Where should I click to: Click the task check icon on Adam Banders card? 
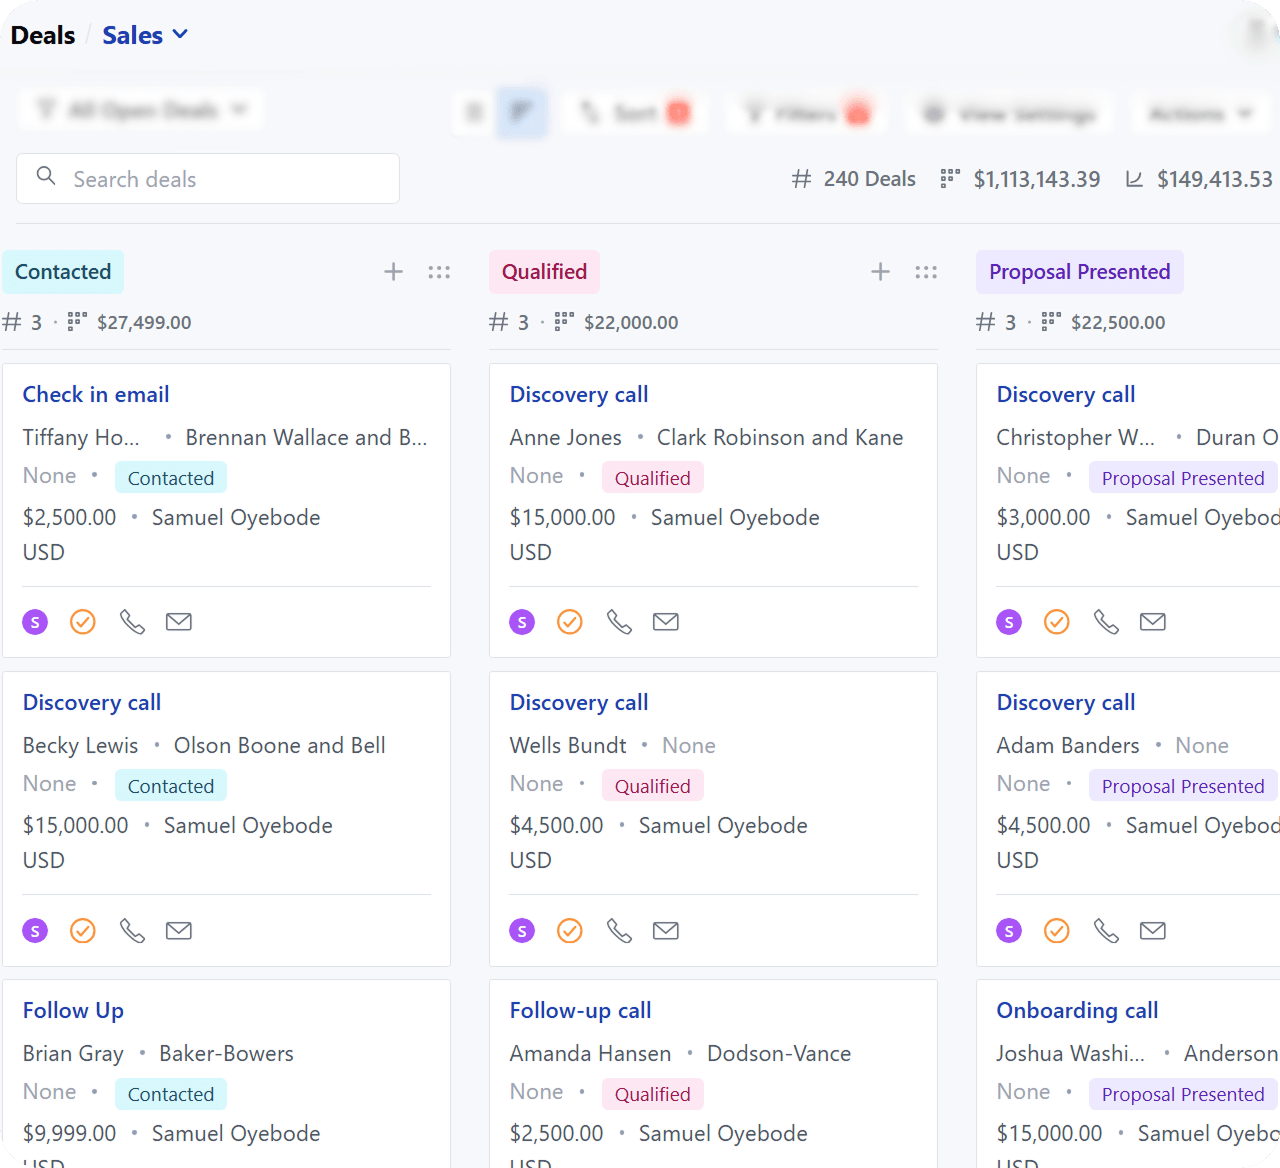tap(1057, 931)
